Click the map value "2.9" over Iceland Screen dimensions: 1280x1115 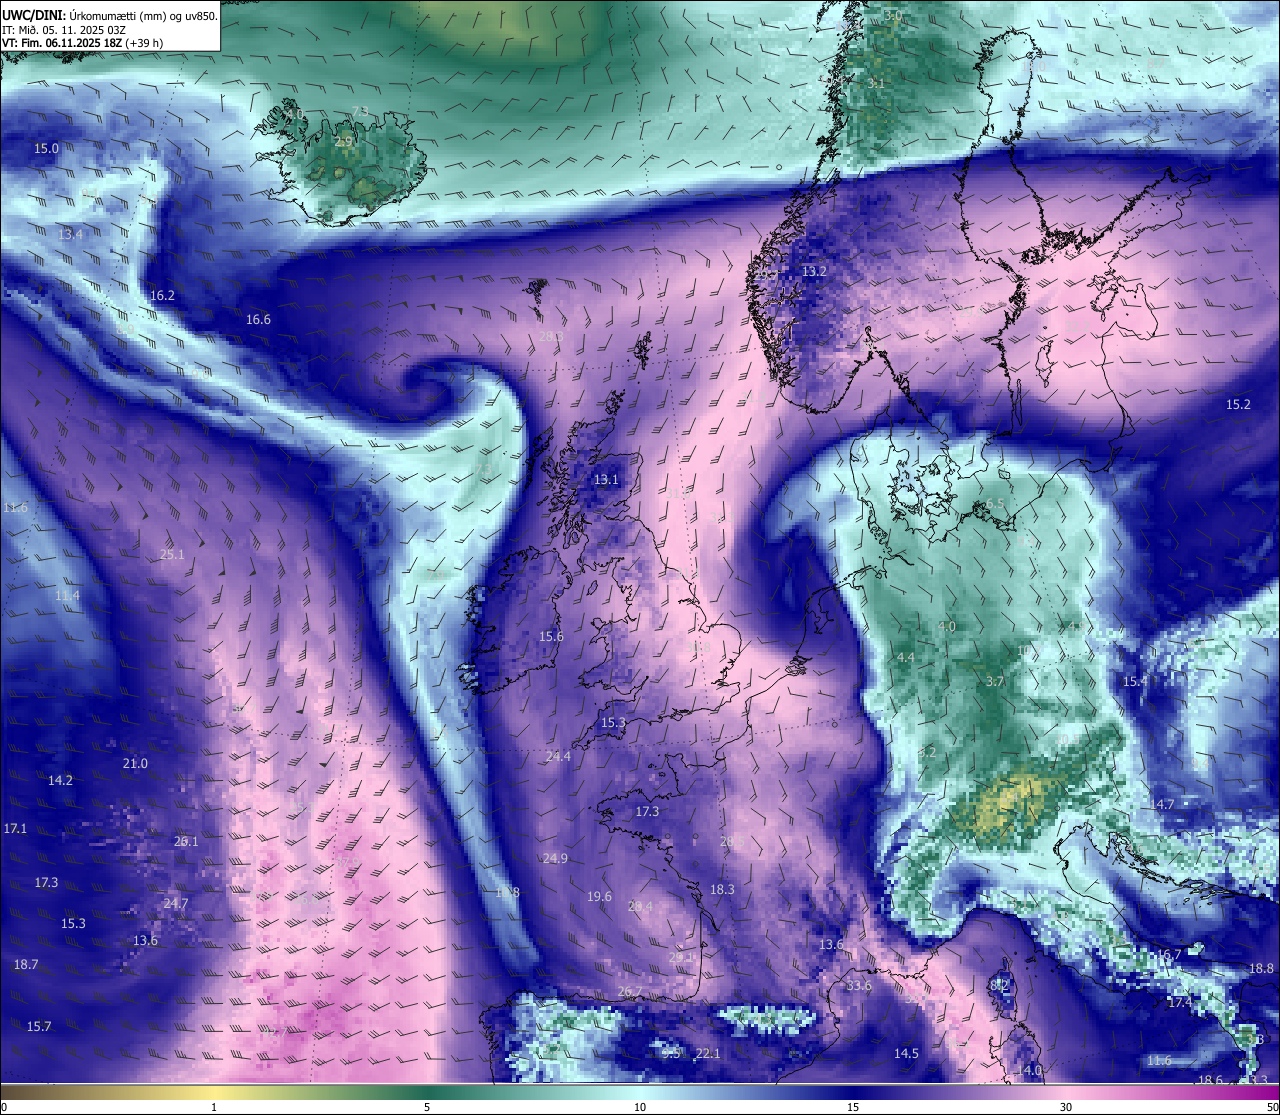coord(343,142)
